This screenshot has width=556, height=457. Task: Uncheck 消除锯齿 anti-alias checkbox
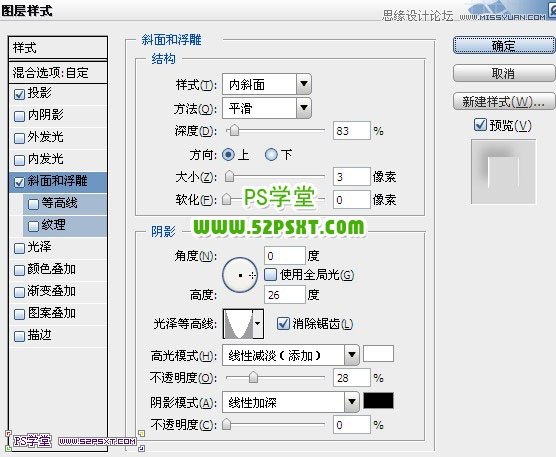(283, 323)
